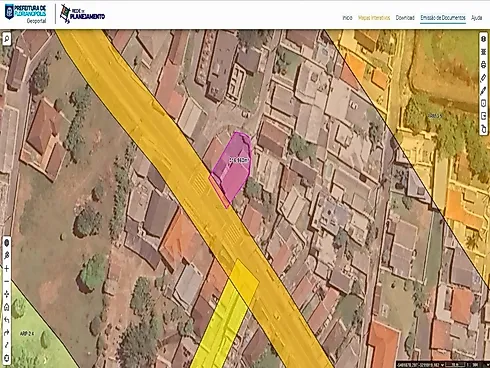Click the coordinates readout in the status bar

point(418,365)
